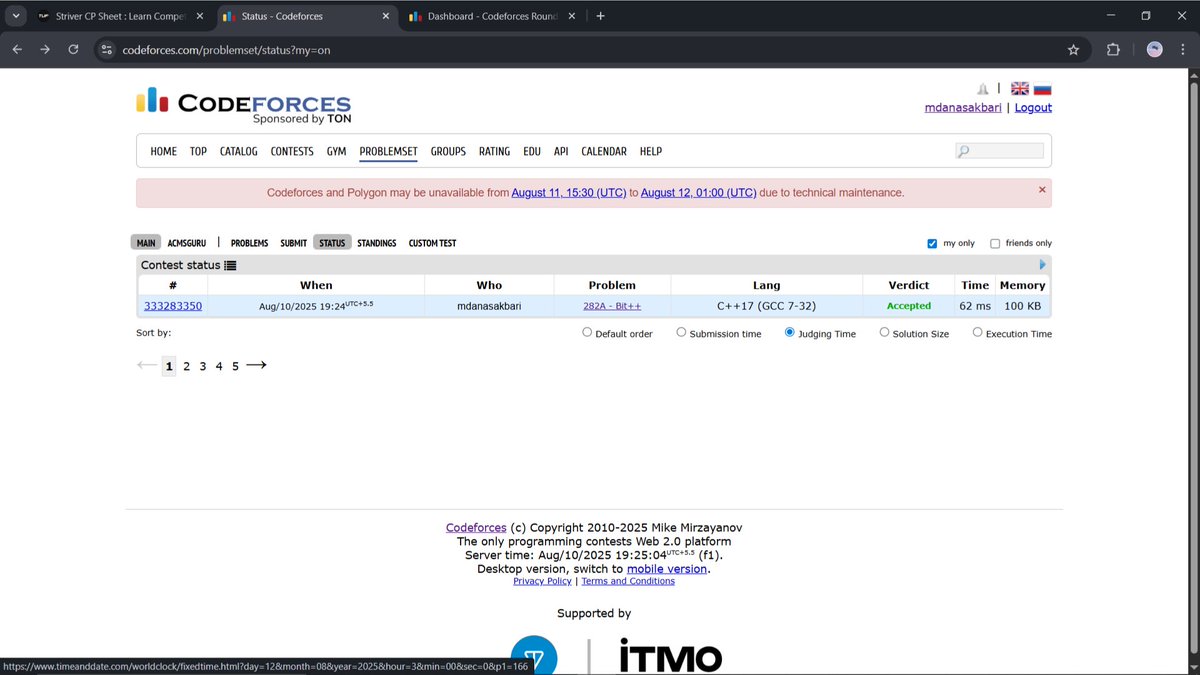
Task: Open the CATALOG menu item
Action: [239, 151]
